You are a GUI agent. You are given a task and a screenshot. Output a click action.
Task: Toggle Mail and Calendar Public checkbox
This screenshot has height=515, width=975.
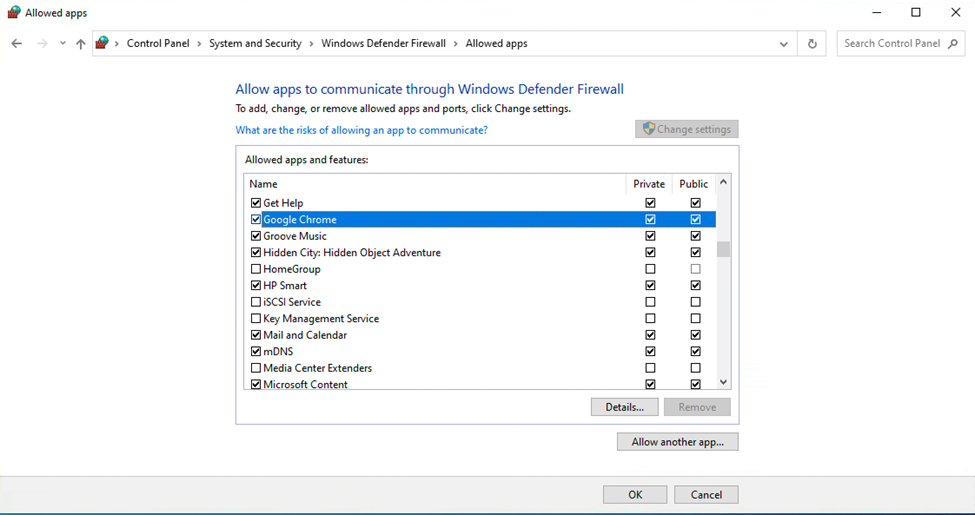(x=695, y=335)
